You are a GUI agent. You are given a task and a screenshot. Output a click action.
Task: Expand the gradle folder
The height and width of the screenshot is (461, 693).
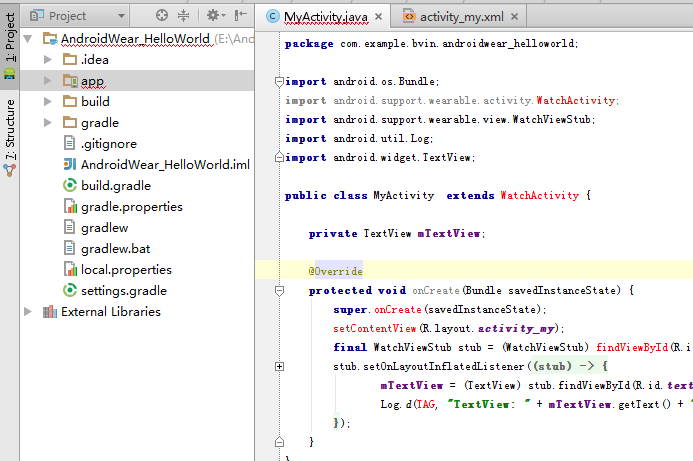(x=48, y=122)
